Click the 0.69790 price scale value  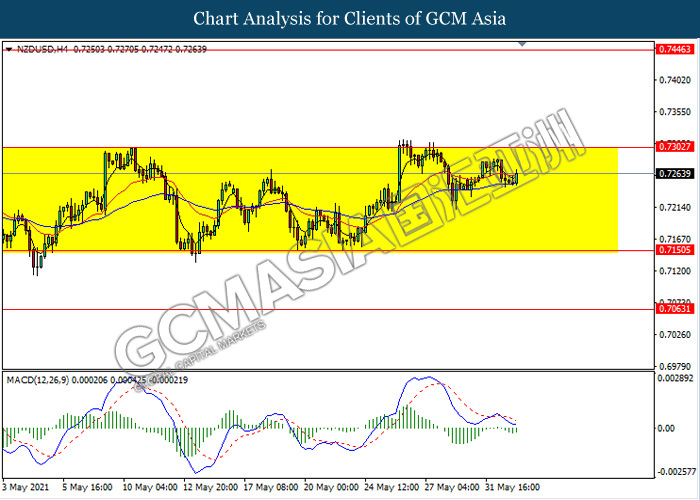pyautogui.click(x=675, y=366)
